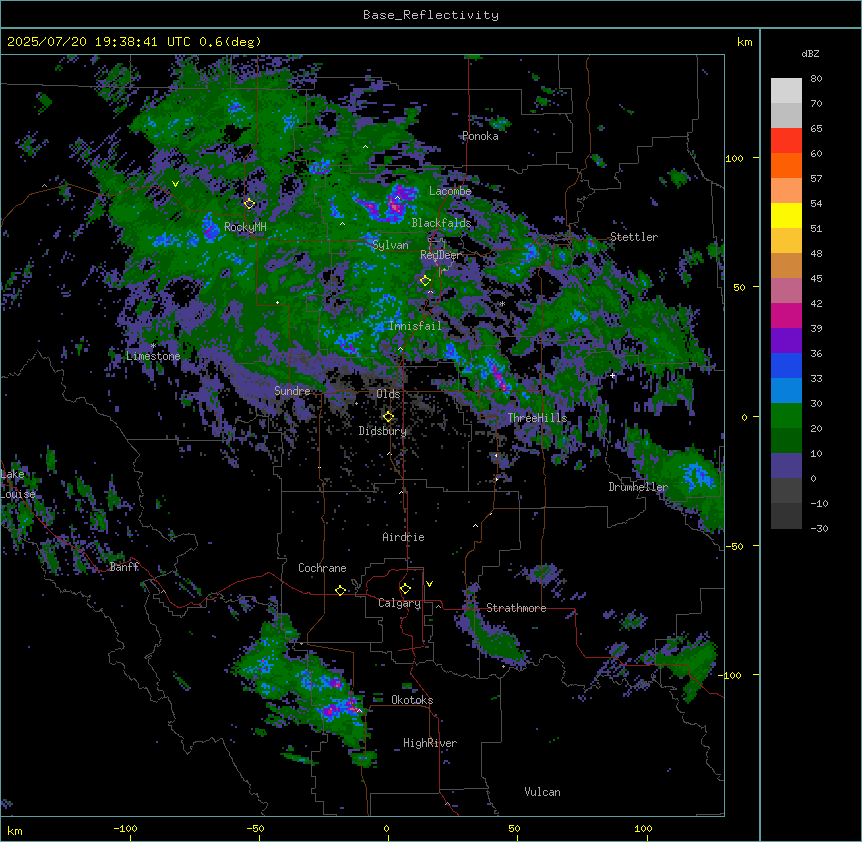Image resolution: width=862 pixels, height=842 pixels.
Task: Click the 50 tick on the bottom km axis
Action: 514,828
